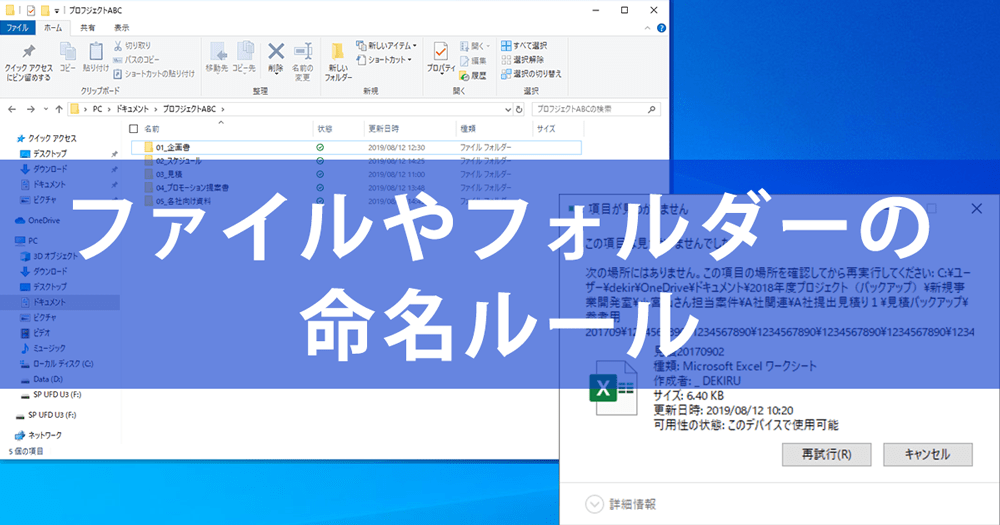Open the プロパティ properties icon
The width and height of the screenshot is (1000, 525).
pyautogui.click(x=441, y=59)
